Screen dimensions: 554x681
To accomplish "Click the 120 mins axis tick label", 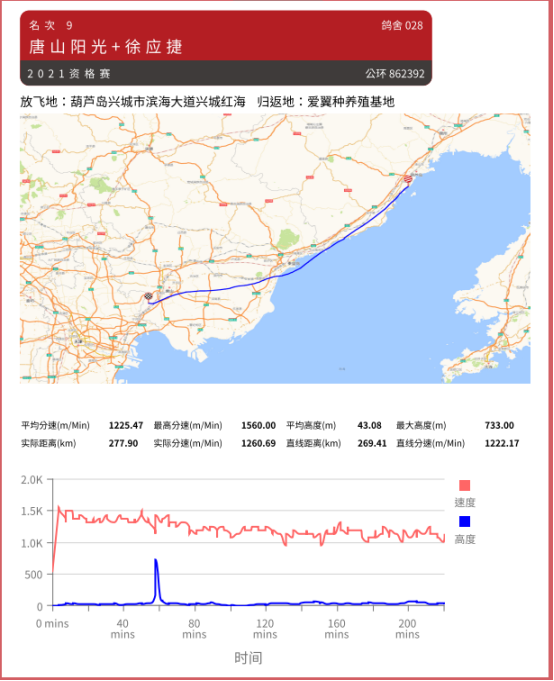I will point(265,629).
